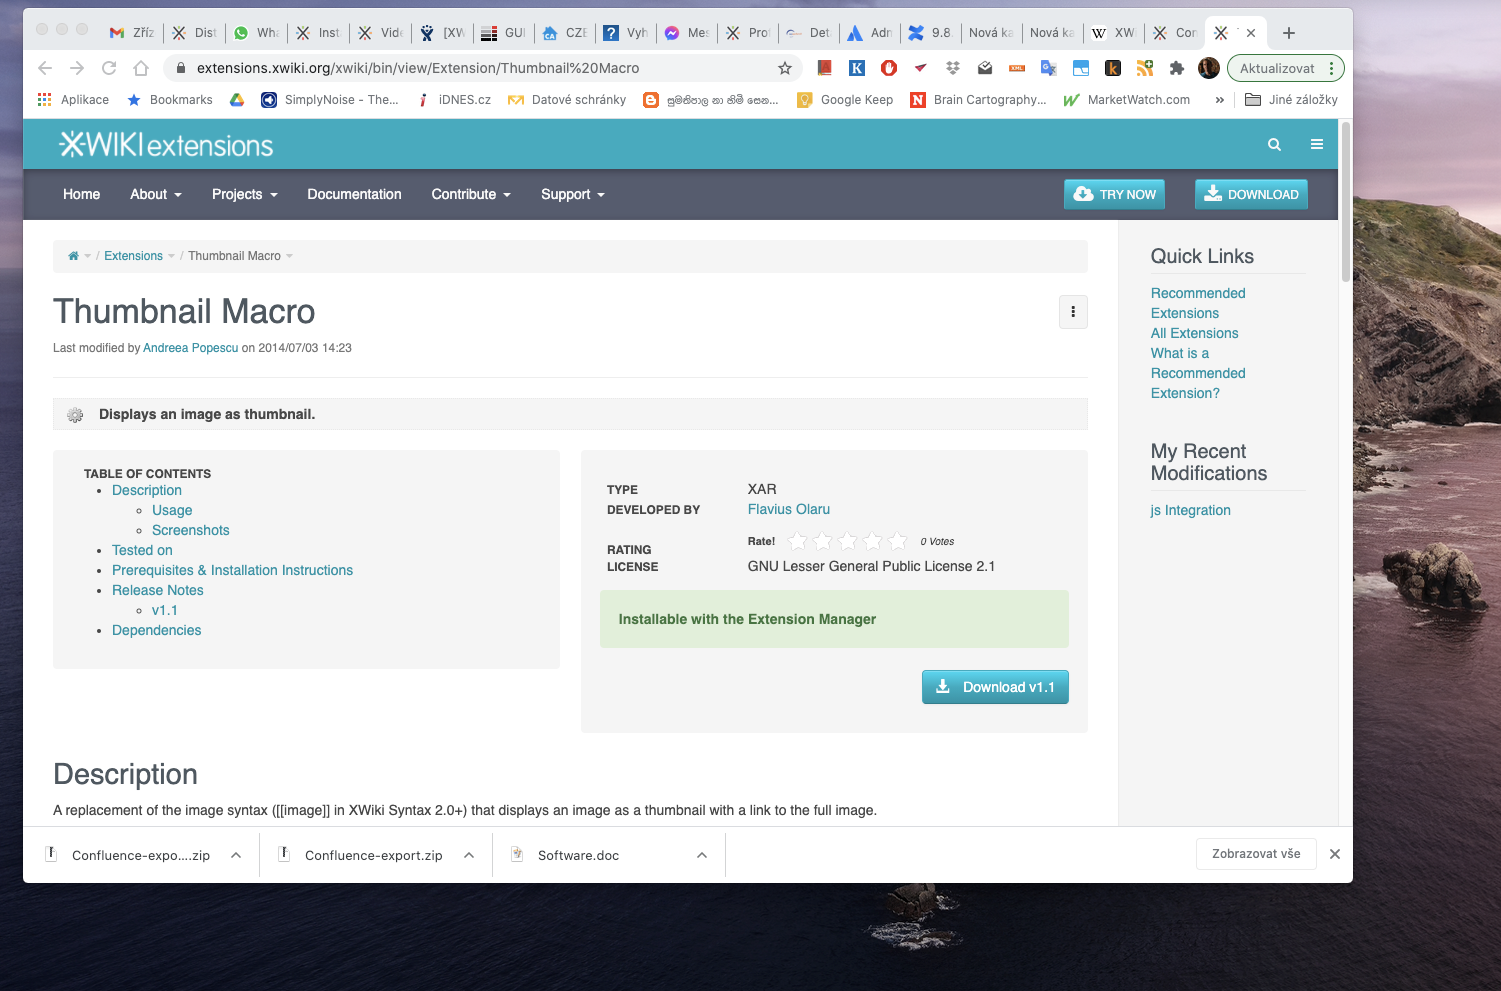The height and width of the screenshot is (991, 1501).
Task: Bookmark this page with the star icon
Action: point(785,68)
